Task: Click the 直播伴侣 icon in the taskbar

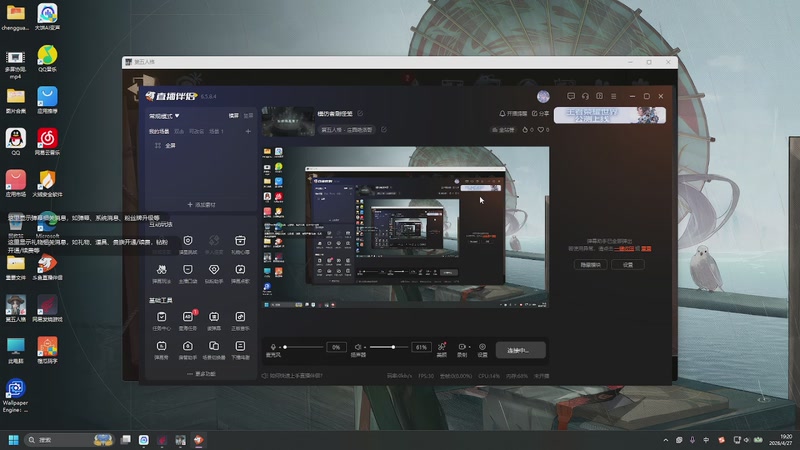Action: pyautogui.click(x=198, y=440)
